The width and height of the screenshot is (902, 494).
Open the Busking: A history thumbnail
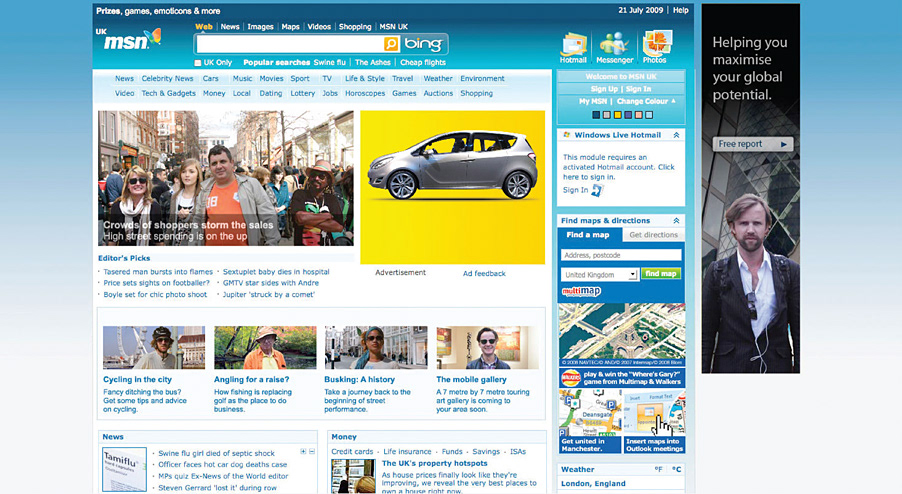[376, 347]
